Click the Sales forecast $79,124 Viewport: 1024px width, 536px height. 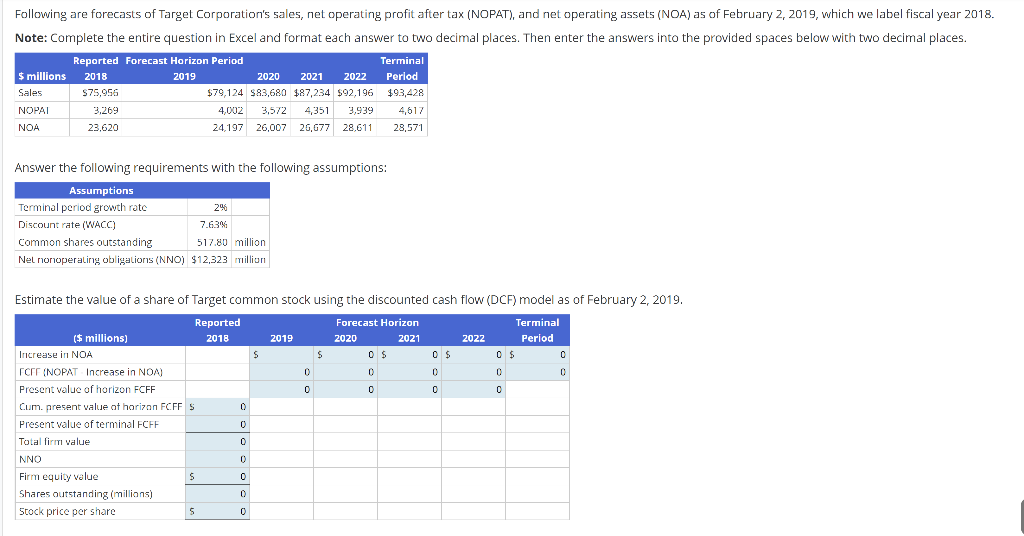[x=225, y=93]
